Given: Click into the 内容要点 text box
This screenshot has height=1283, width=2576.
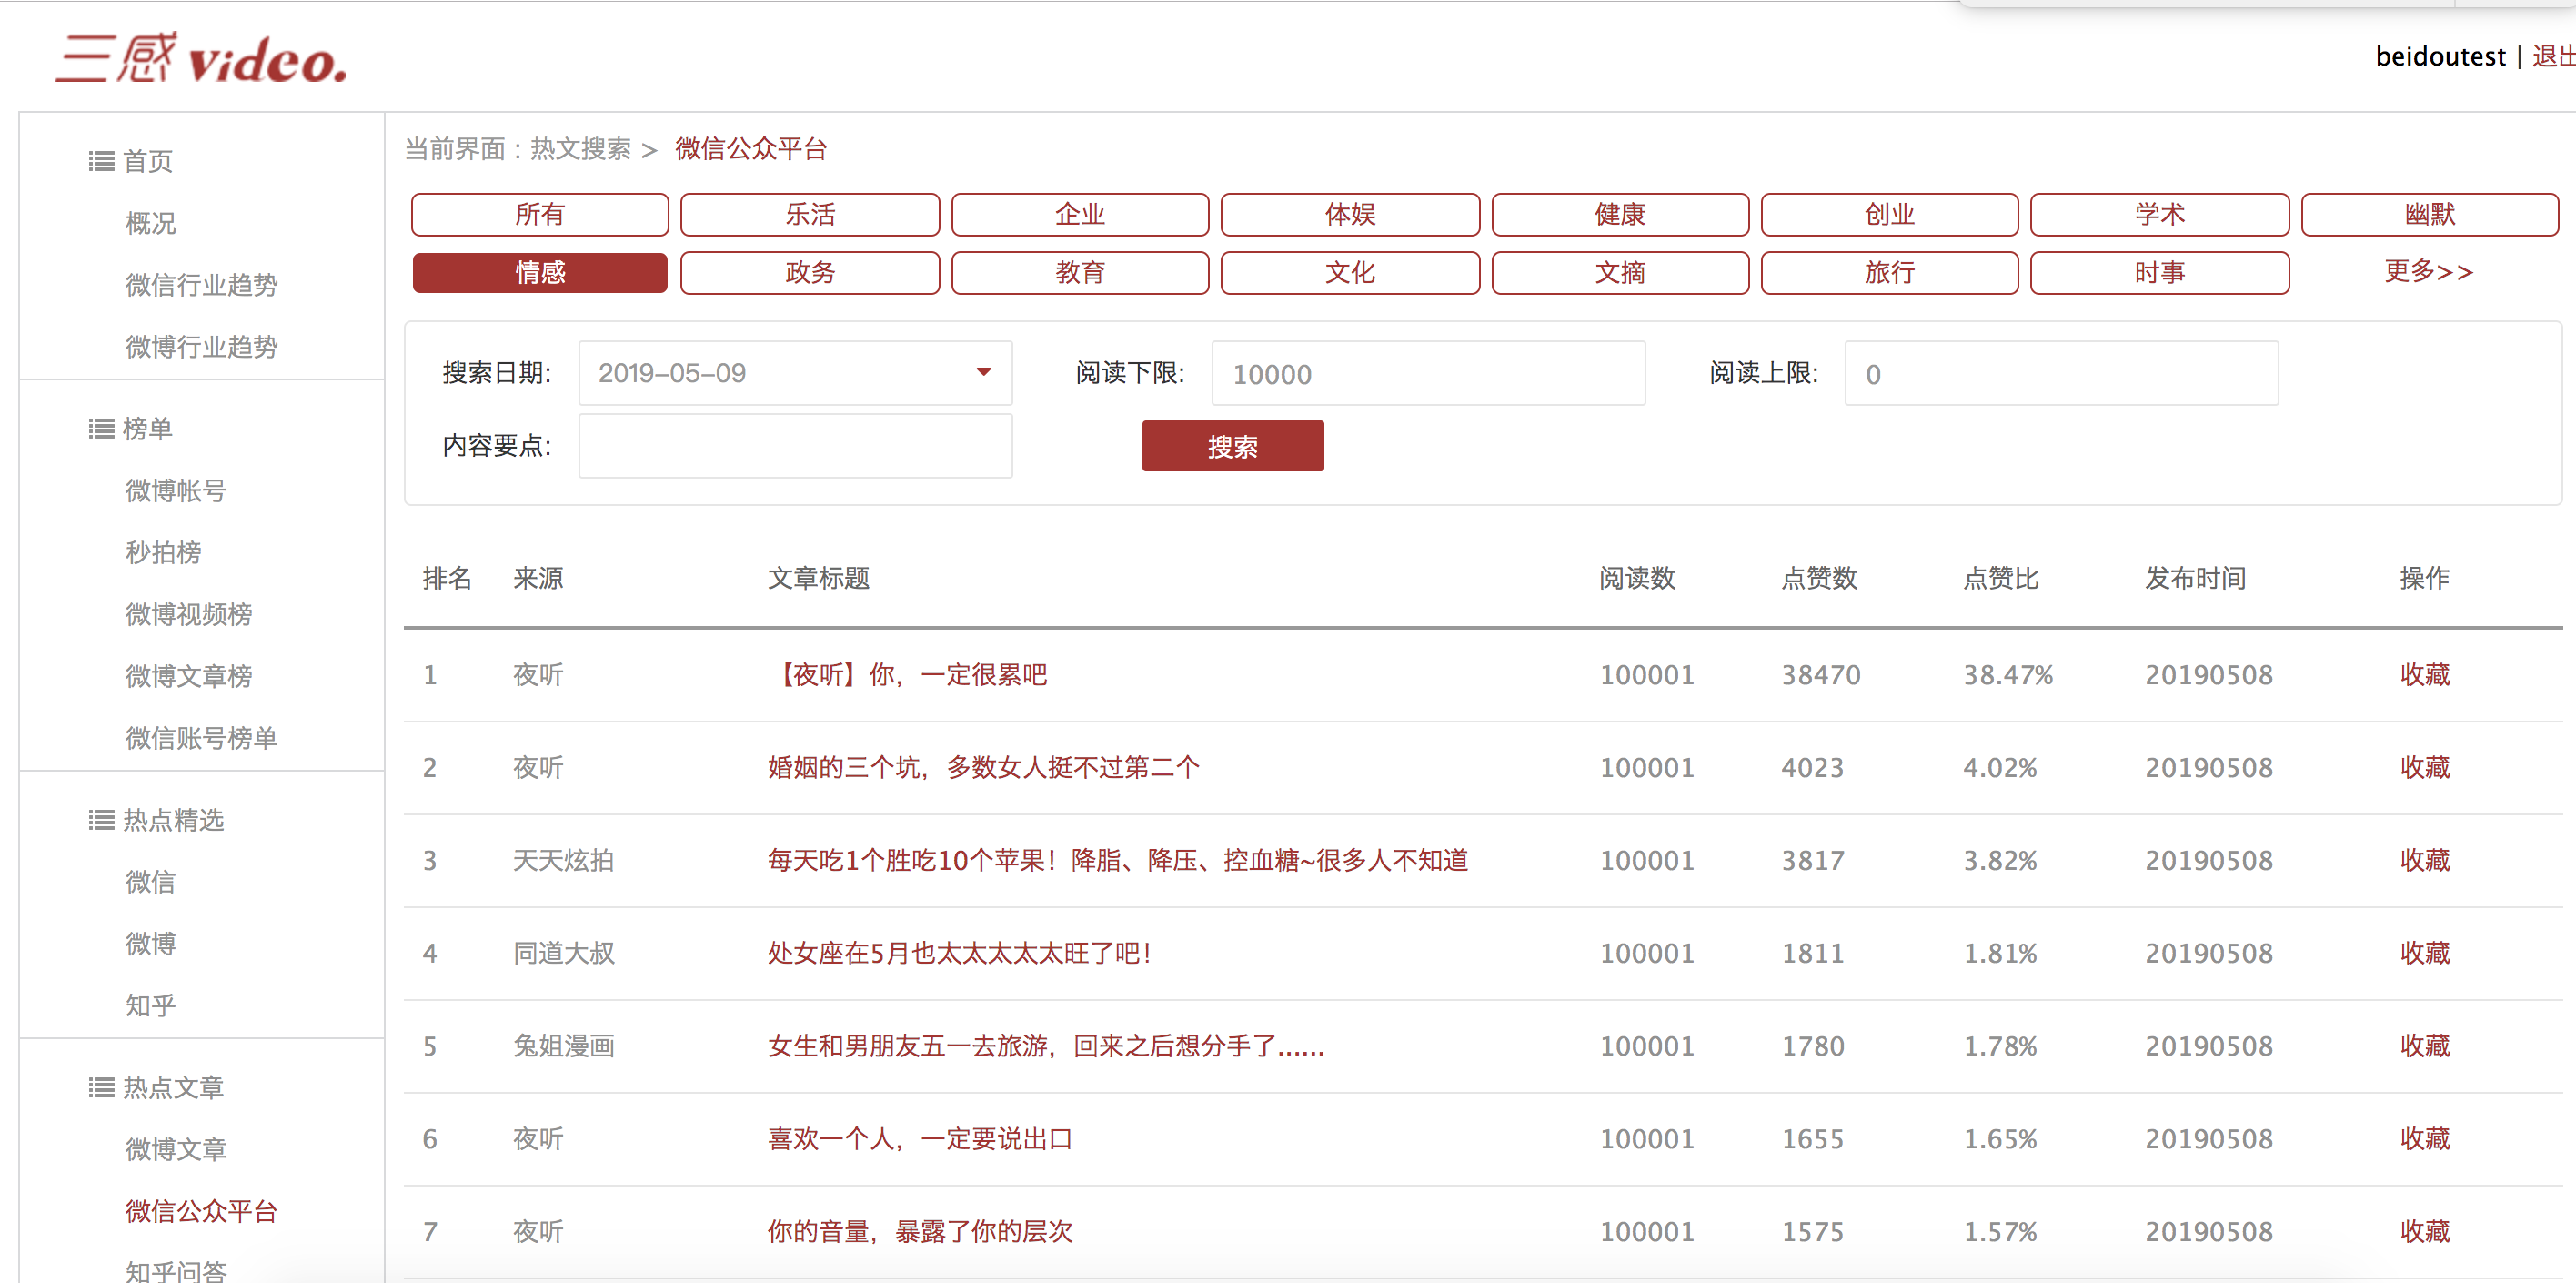Looking at the screenshot, I should point(795,446).
